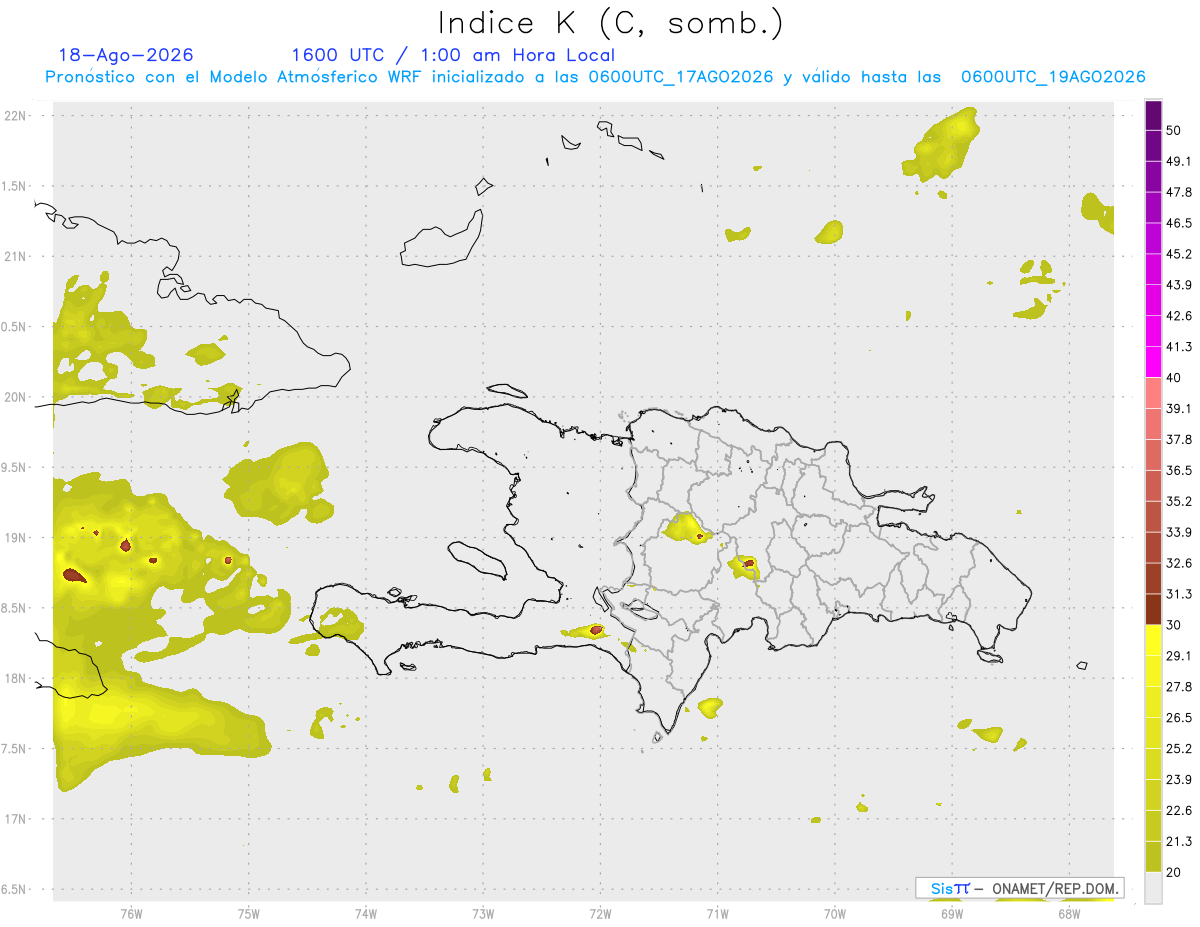The image size is (1200, 927).
Task: Click the legend value "27.8"
Action: (1179, 687)
